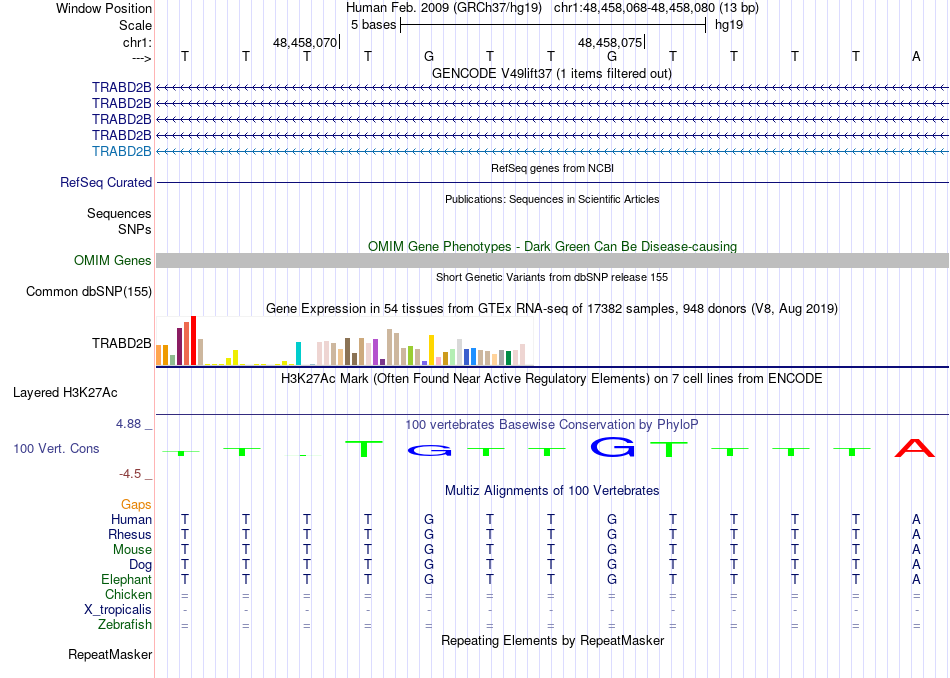950x678 pixels.
Task: Select the Rhesus species label
Action: [130, 534]
